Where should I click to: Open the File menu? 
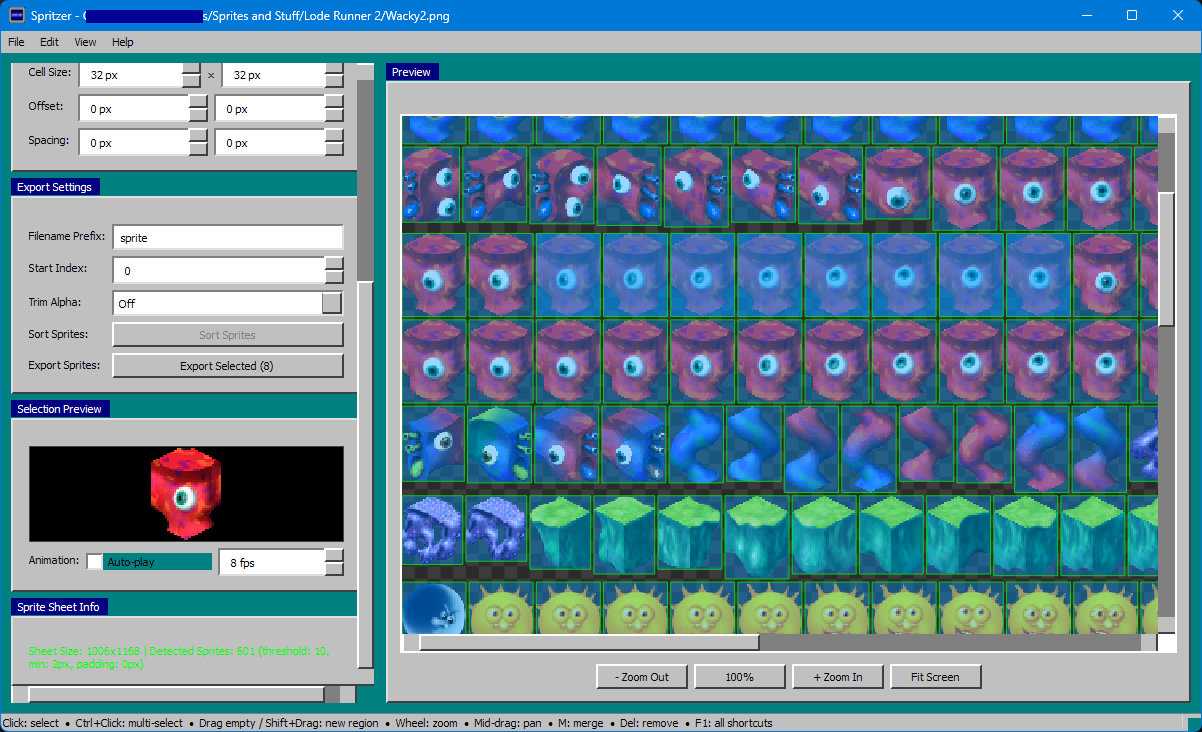[16, 42]
